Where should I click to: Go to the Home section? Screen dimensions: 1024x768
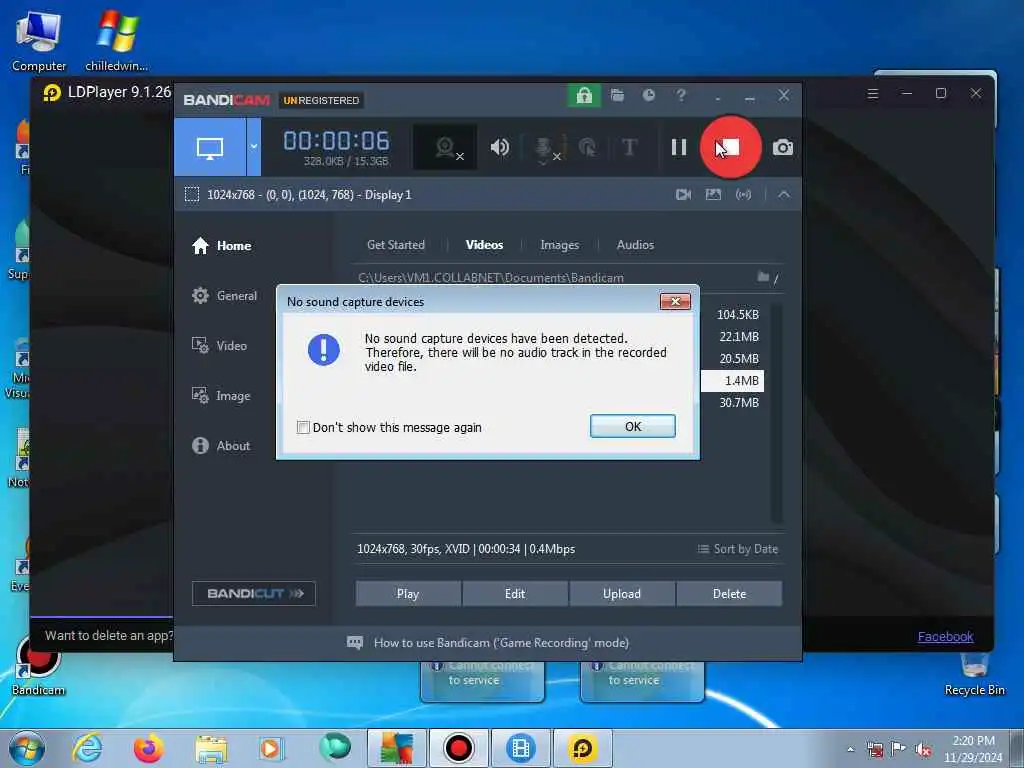coord(222,246)
